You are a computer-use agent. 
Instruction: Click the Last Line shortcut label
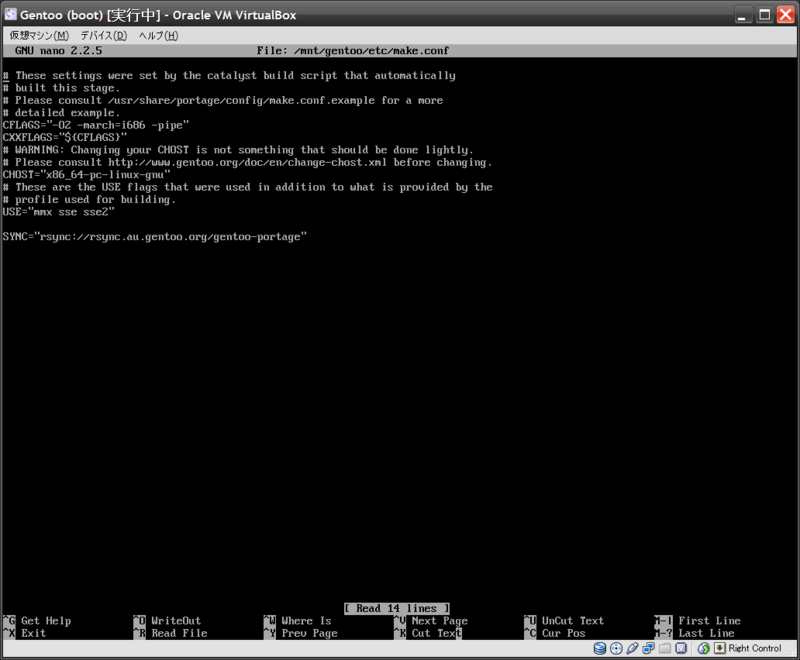tap(706, 633)
